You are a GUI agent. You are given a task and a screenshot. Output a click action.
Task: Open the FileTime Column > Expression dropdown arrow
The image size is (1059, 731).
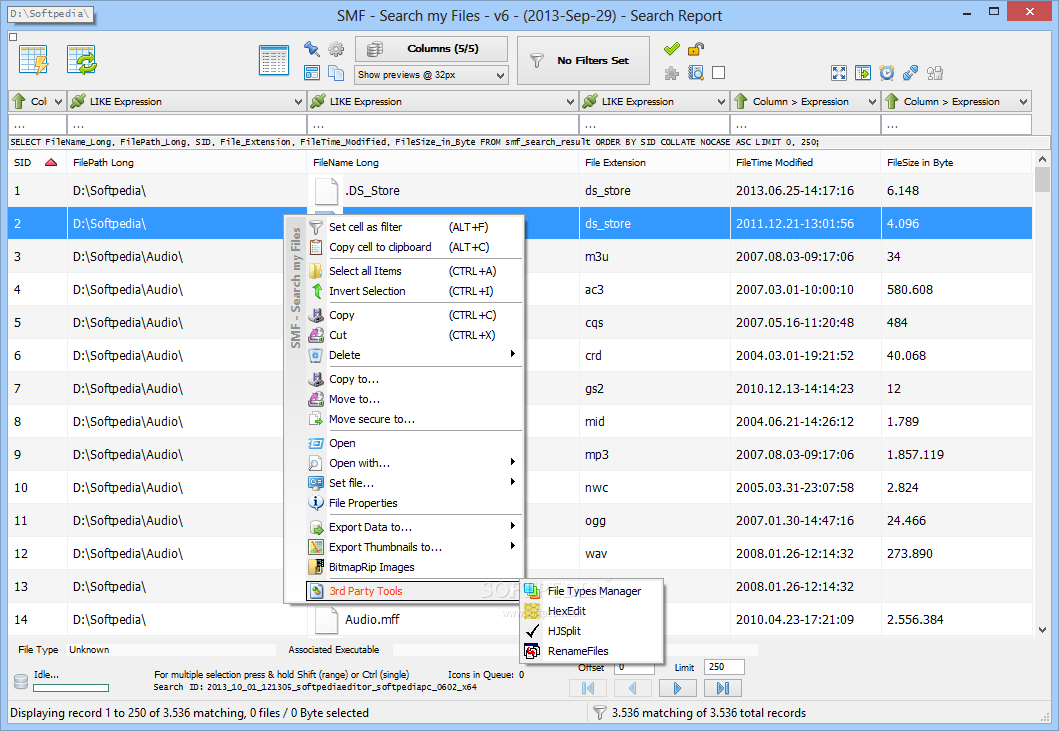tap(872, 102)
